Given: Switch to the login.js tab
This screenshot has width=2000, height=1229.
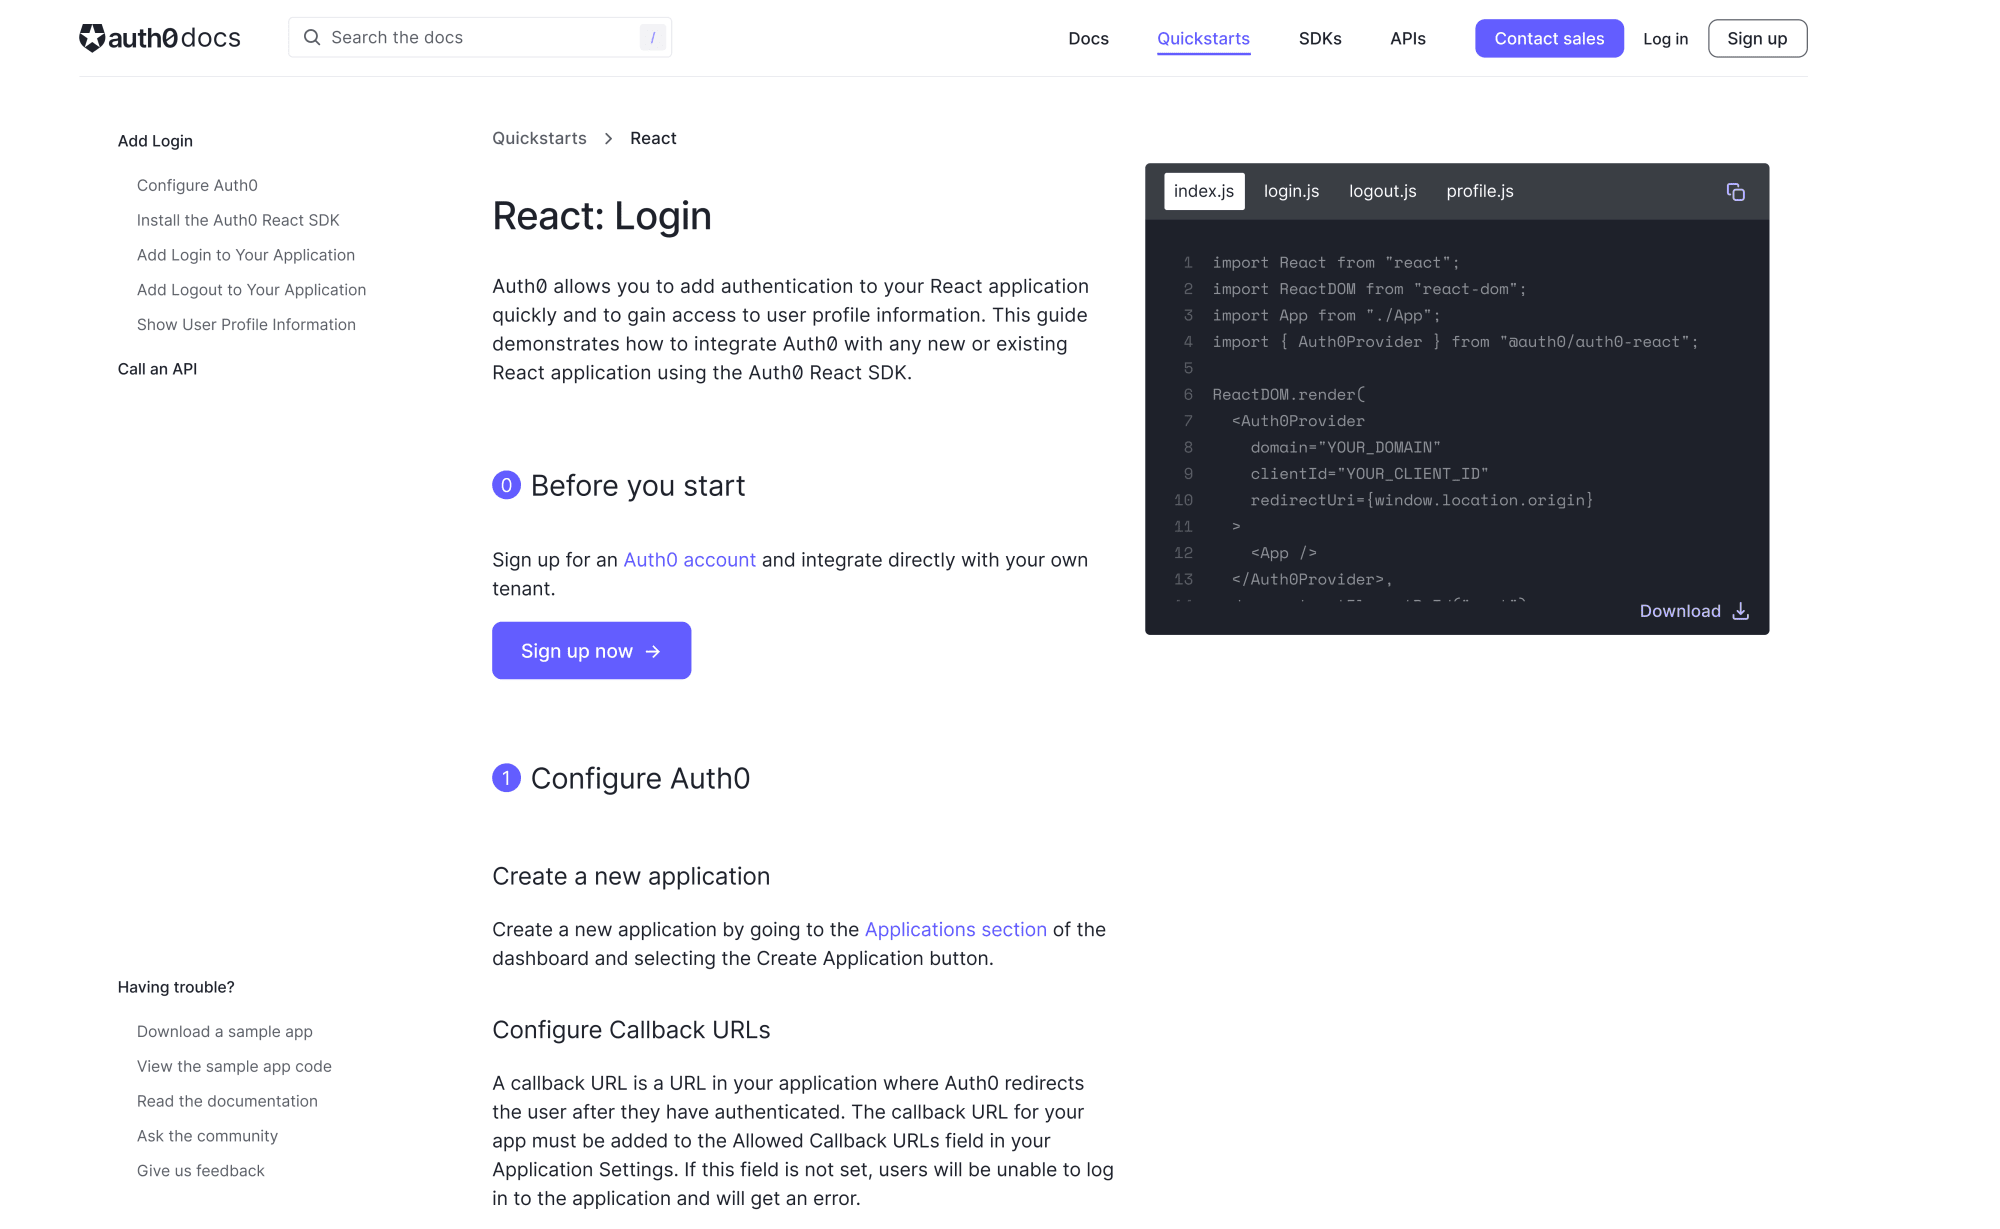Looking at the screenshot, I should (x=1291, y=191).
